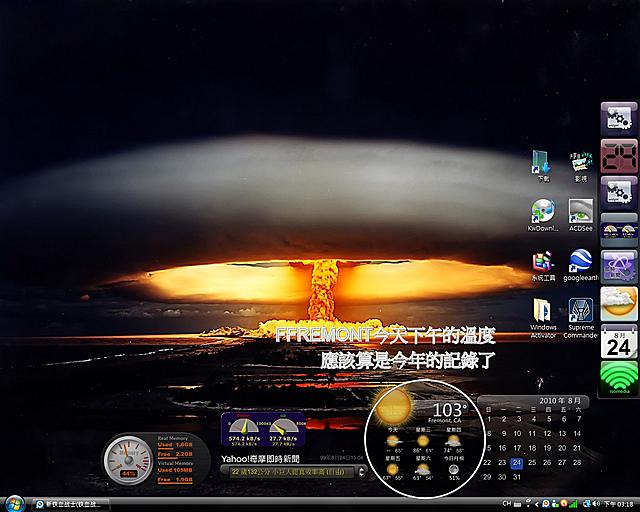Open the 下載 downloads folder shortcut

point(543,161)
